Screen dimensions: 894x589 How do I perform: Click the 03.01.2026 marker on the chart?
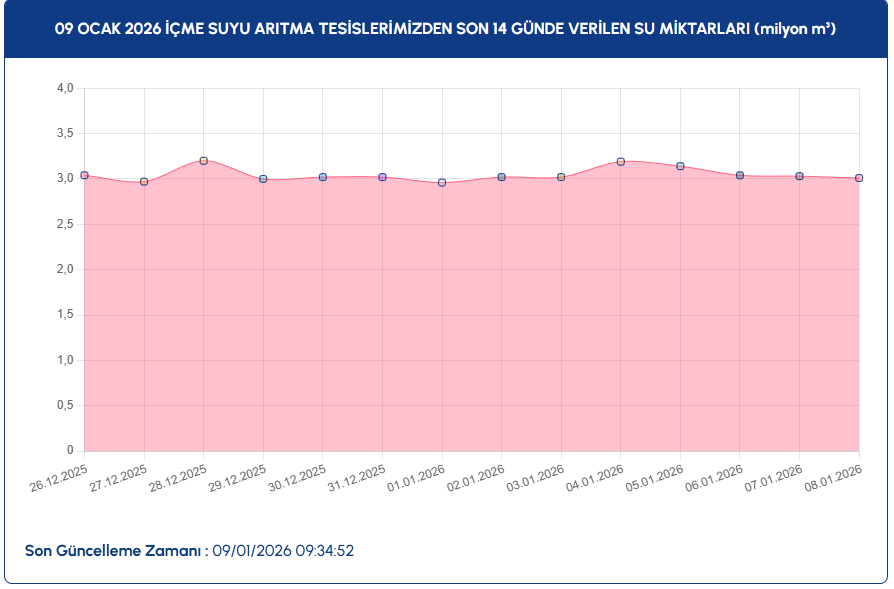point(561,177)
